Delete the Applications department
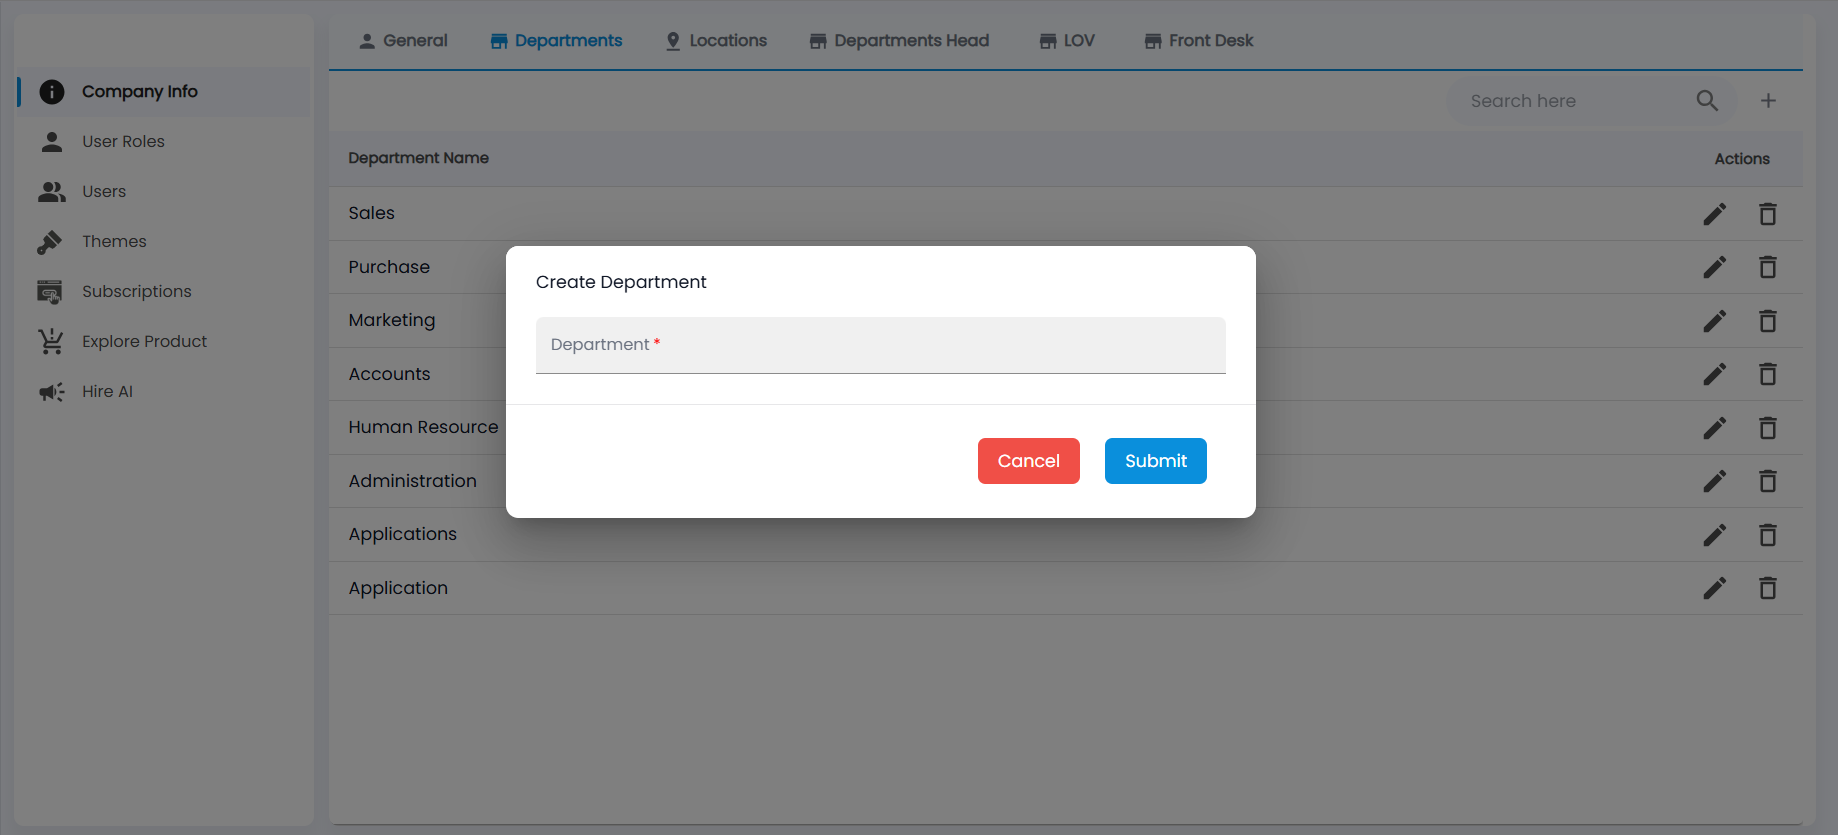Image resolution: width=1838 pixels, height=835 pixels. pos(1768,535)
